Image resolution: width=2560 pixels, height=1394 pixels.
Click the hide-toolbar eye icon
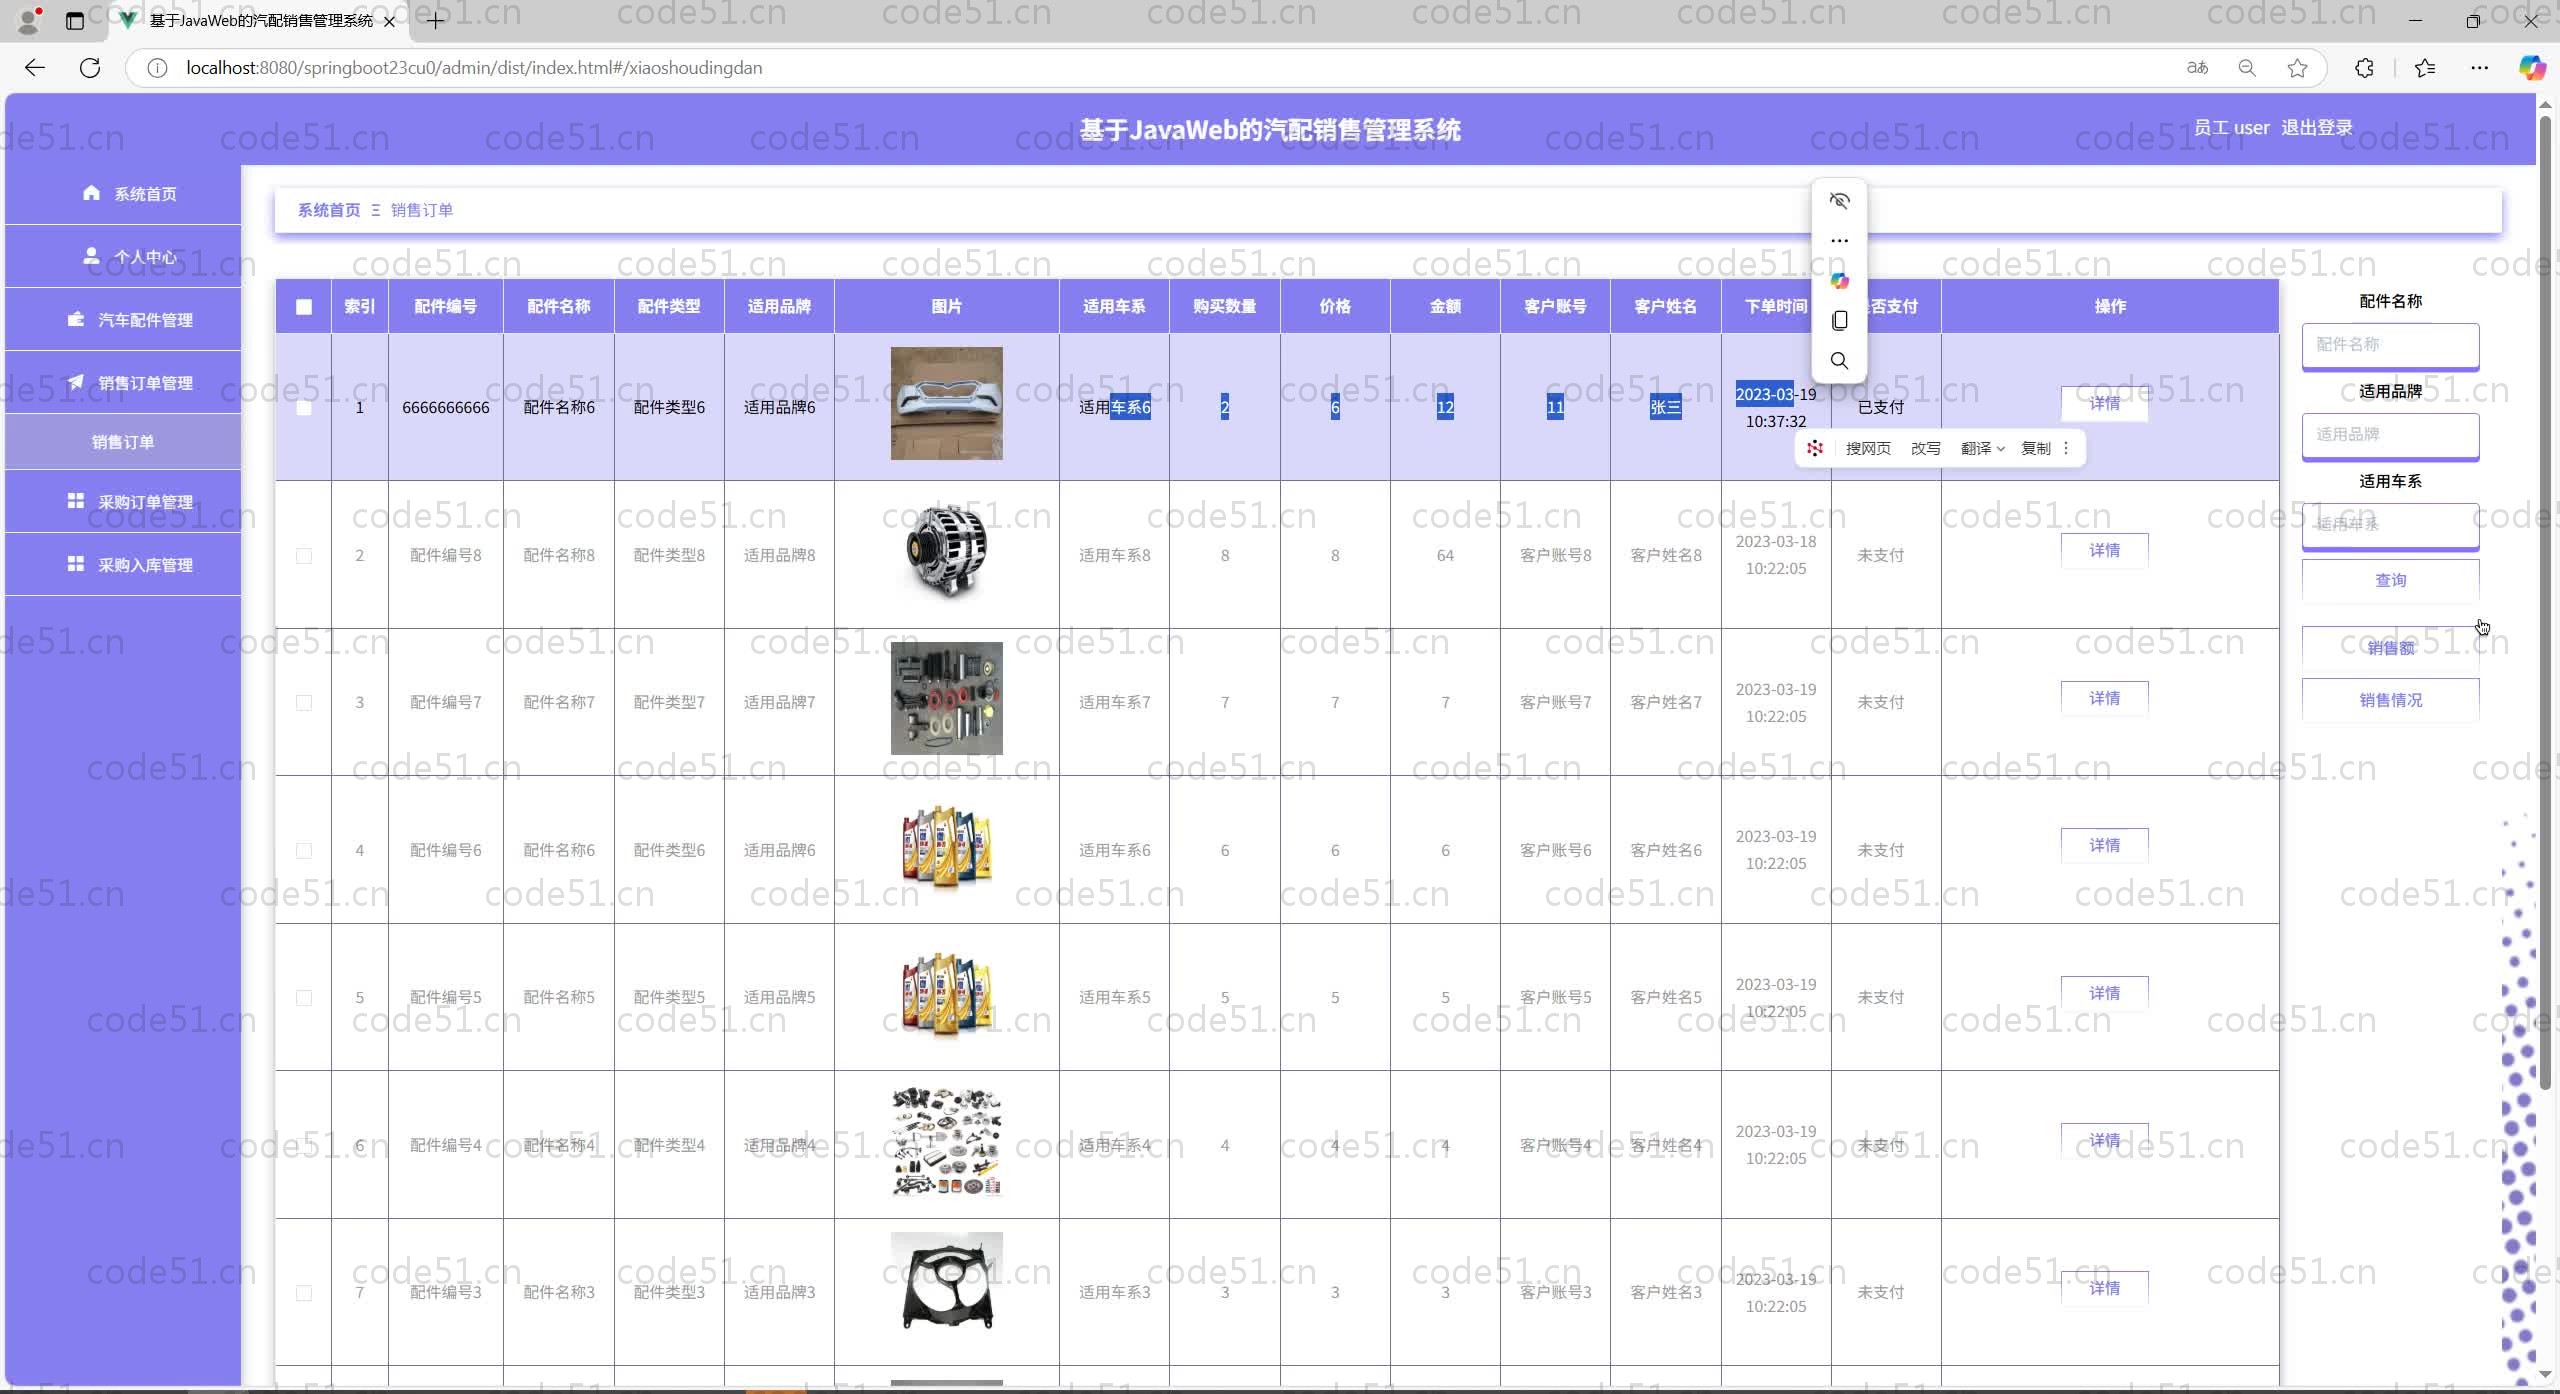pyautogui.click(x=1839, y=201)
